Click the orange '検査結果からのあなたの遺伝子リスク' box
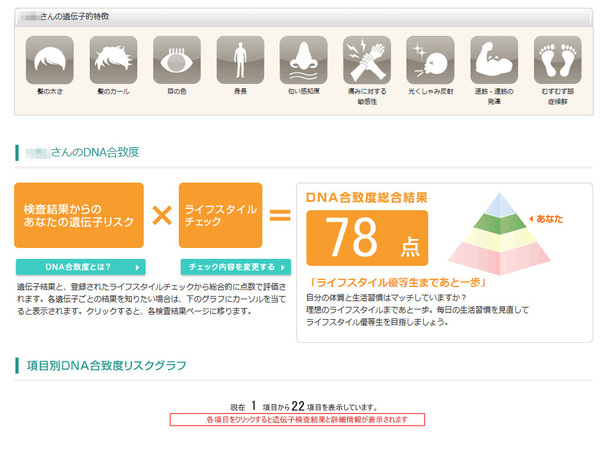 [x=80, y=215]
